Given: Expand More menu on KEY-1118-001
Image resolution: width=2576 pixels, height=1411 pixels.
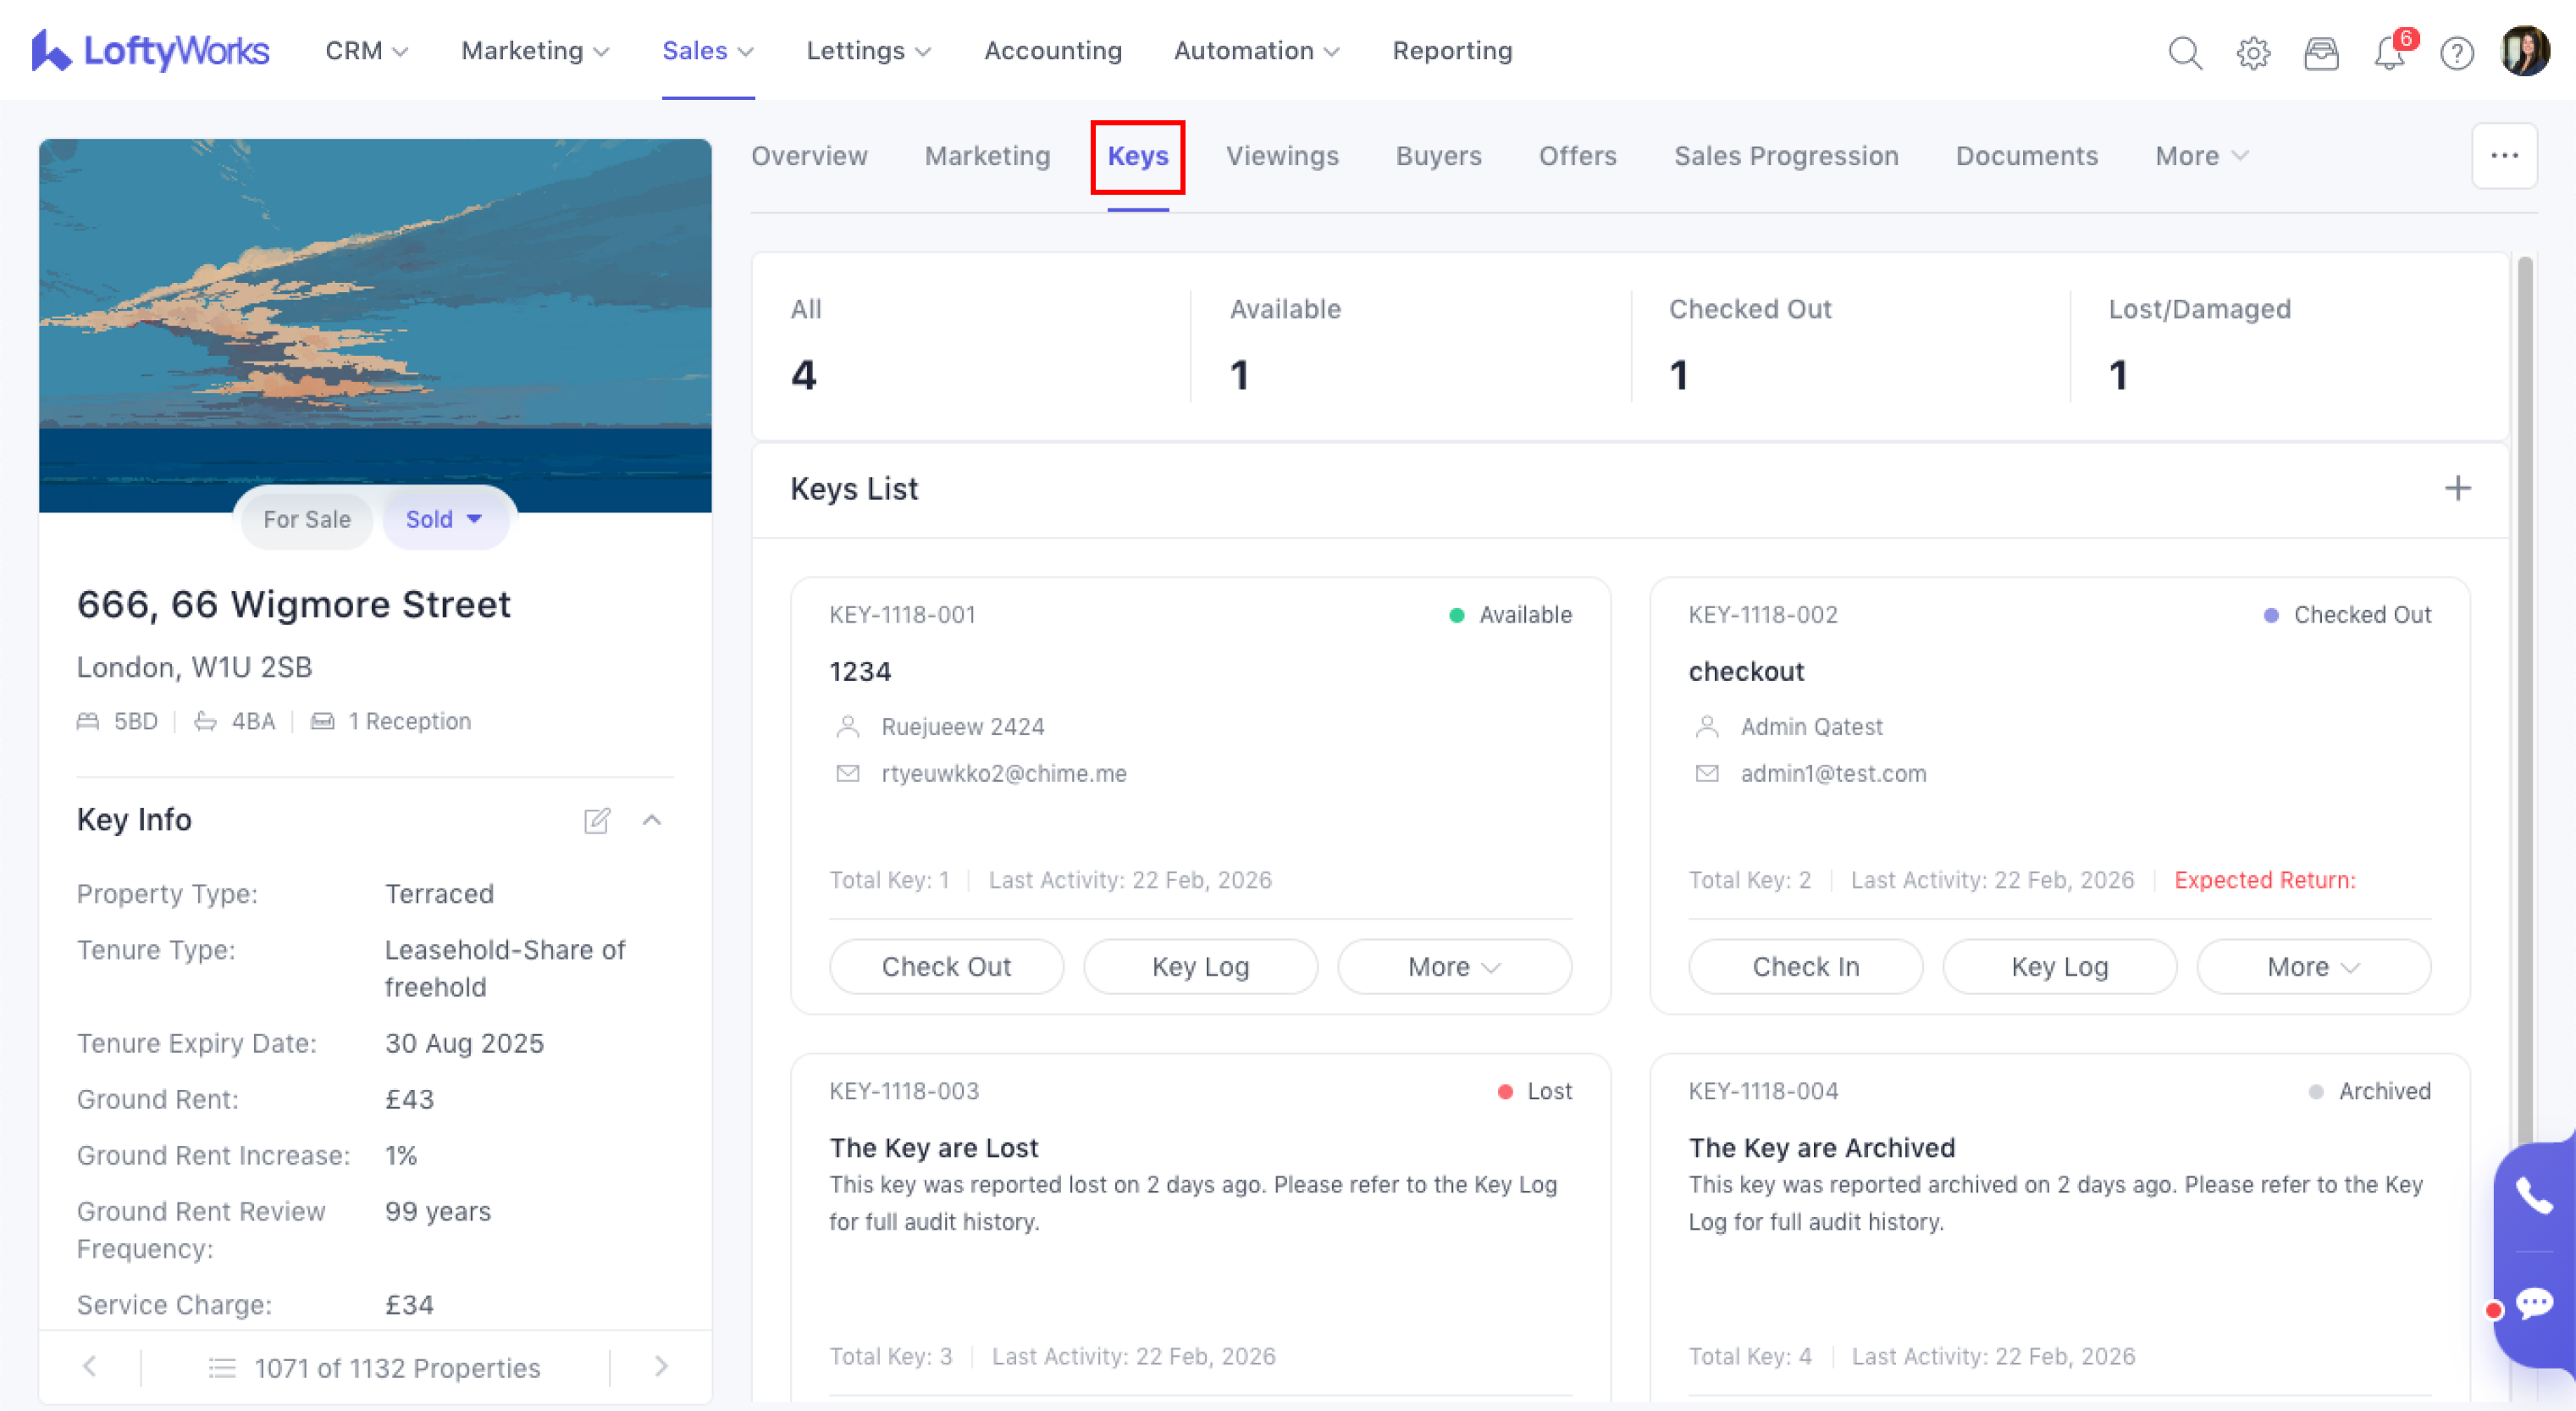Looking at the screenshot, I should [1453, 967].
